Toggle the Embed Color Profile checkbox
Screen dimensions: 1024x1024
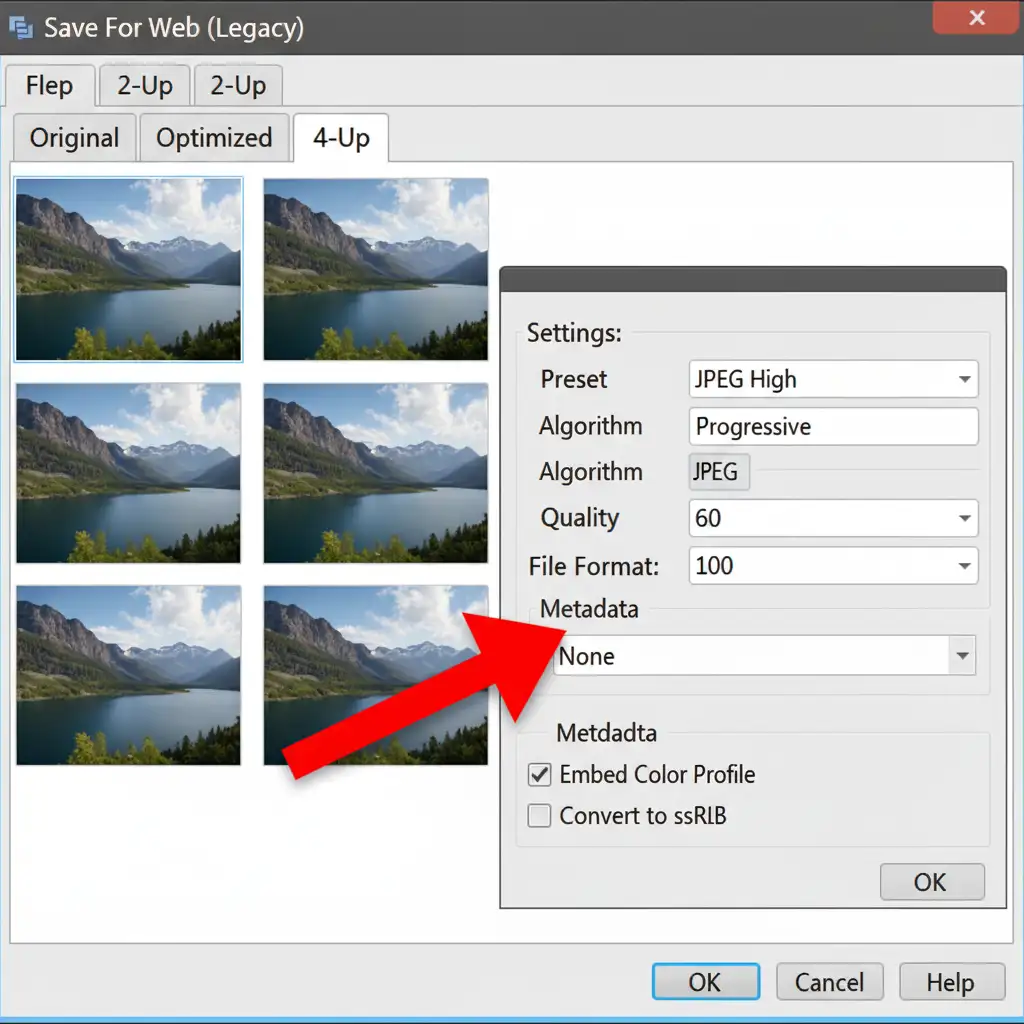(540, 775)
